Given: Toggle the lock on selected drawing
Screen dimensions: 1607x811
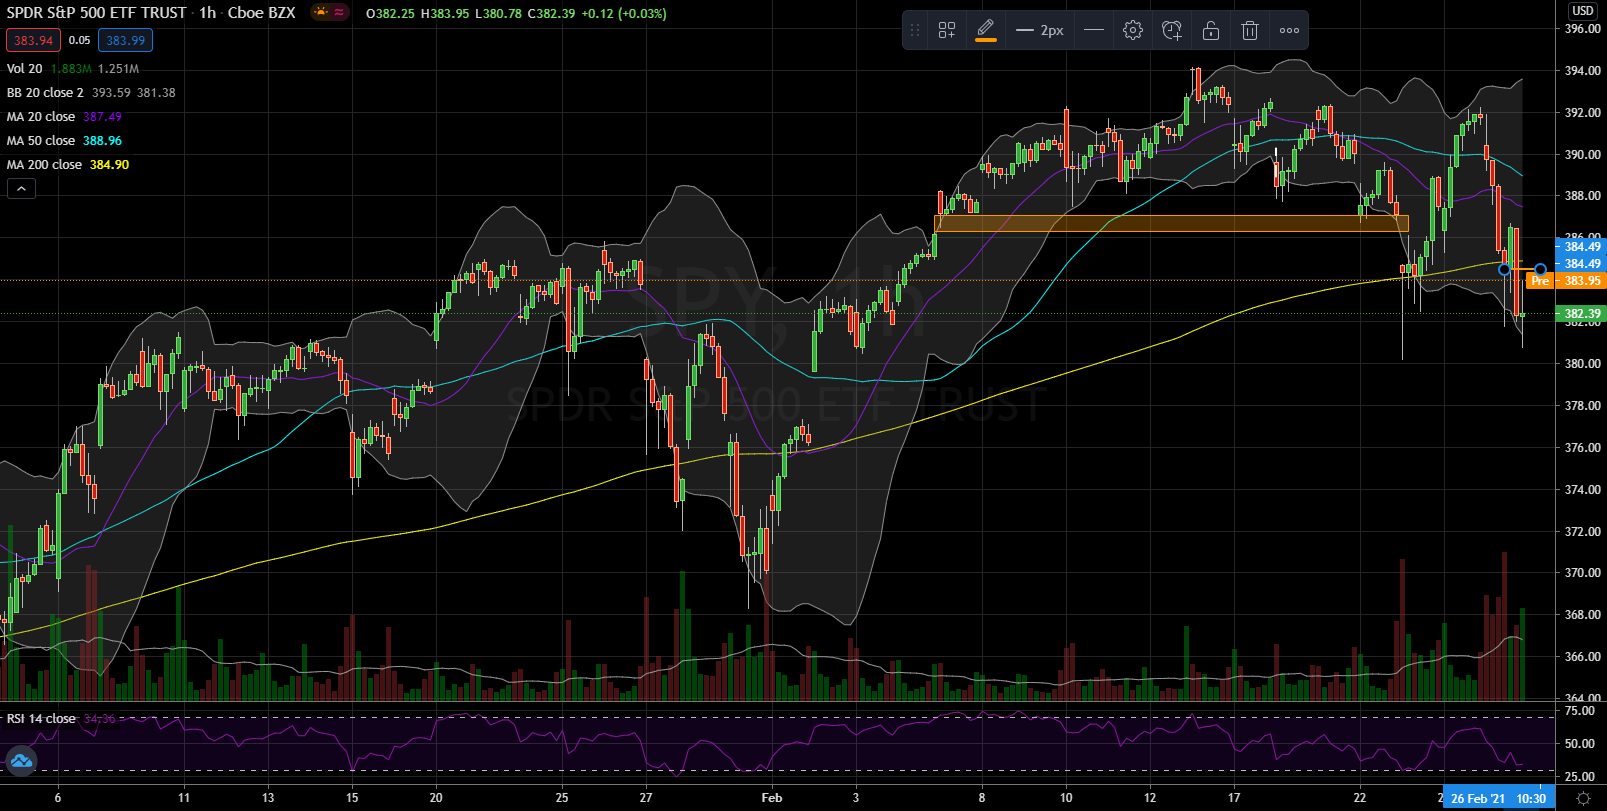Looking at the screenshot, I should click(1211, 30).
